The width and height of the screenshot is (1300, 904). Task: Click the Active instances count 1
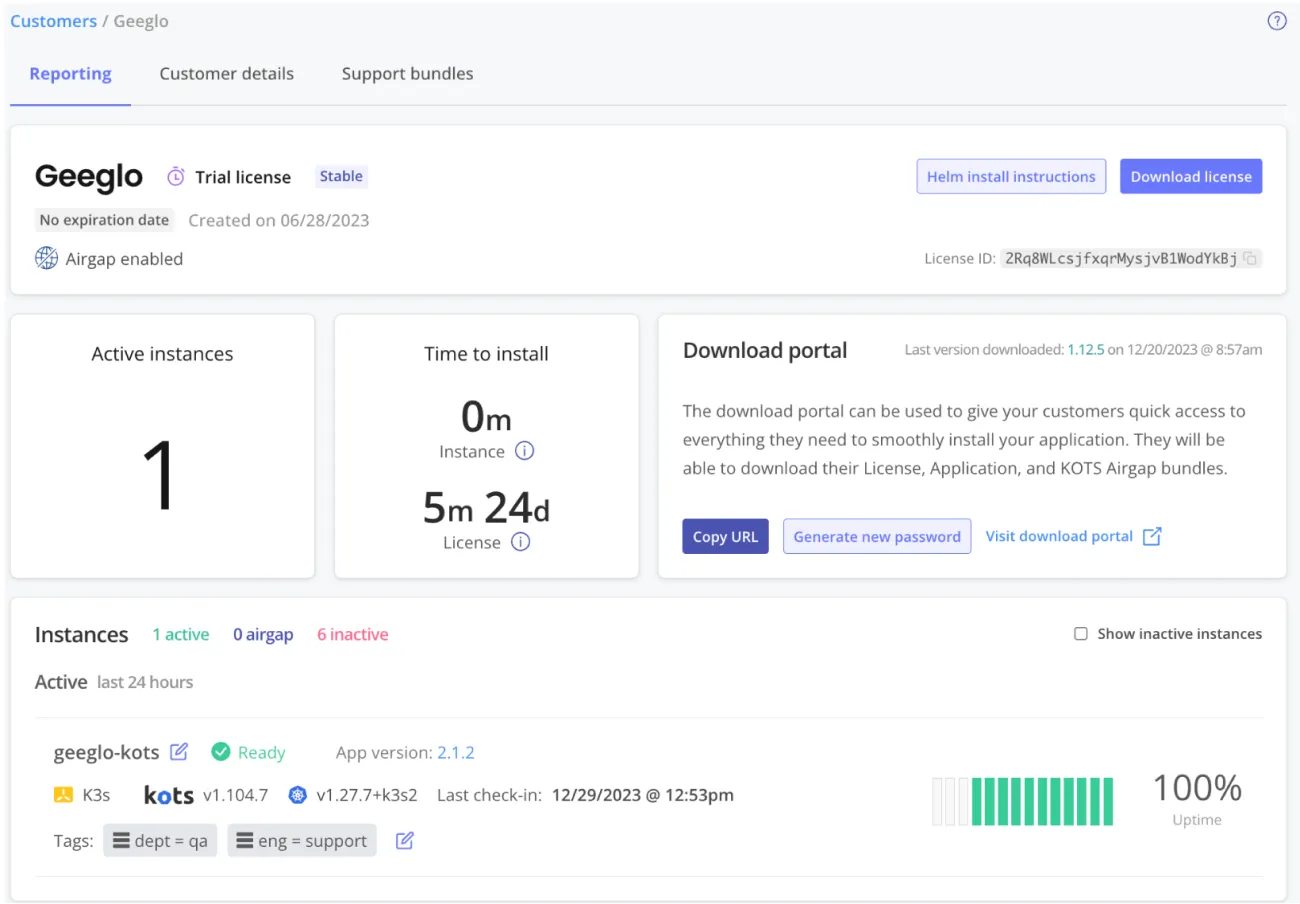click(x=160, y=476)
